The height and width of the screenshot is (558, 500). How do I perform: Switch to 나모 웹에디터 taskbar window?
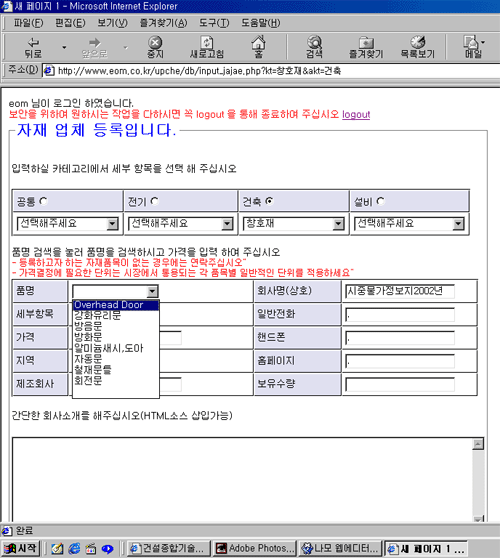(x=340, y=548)
